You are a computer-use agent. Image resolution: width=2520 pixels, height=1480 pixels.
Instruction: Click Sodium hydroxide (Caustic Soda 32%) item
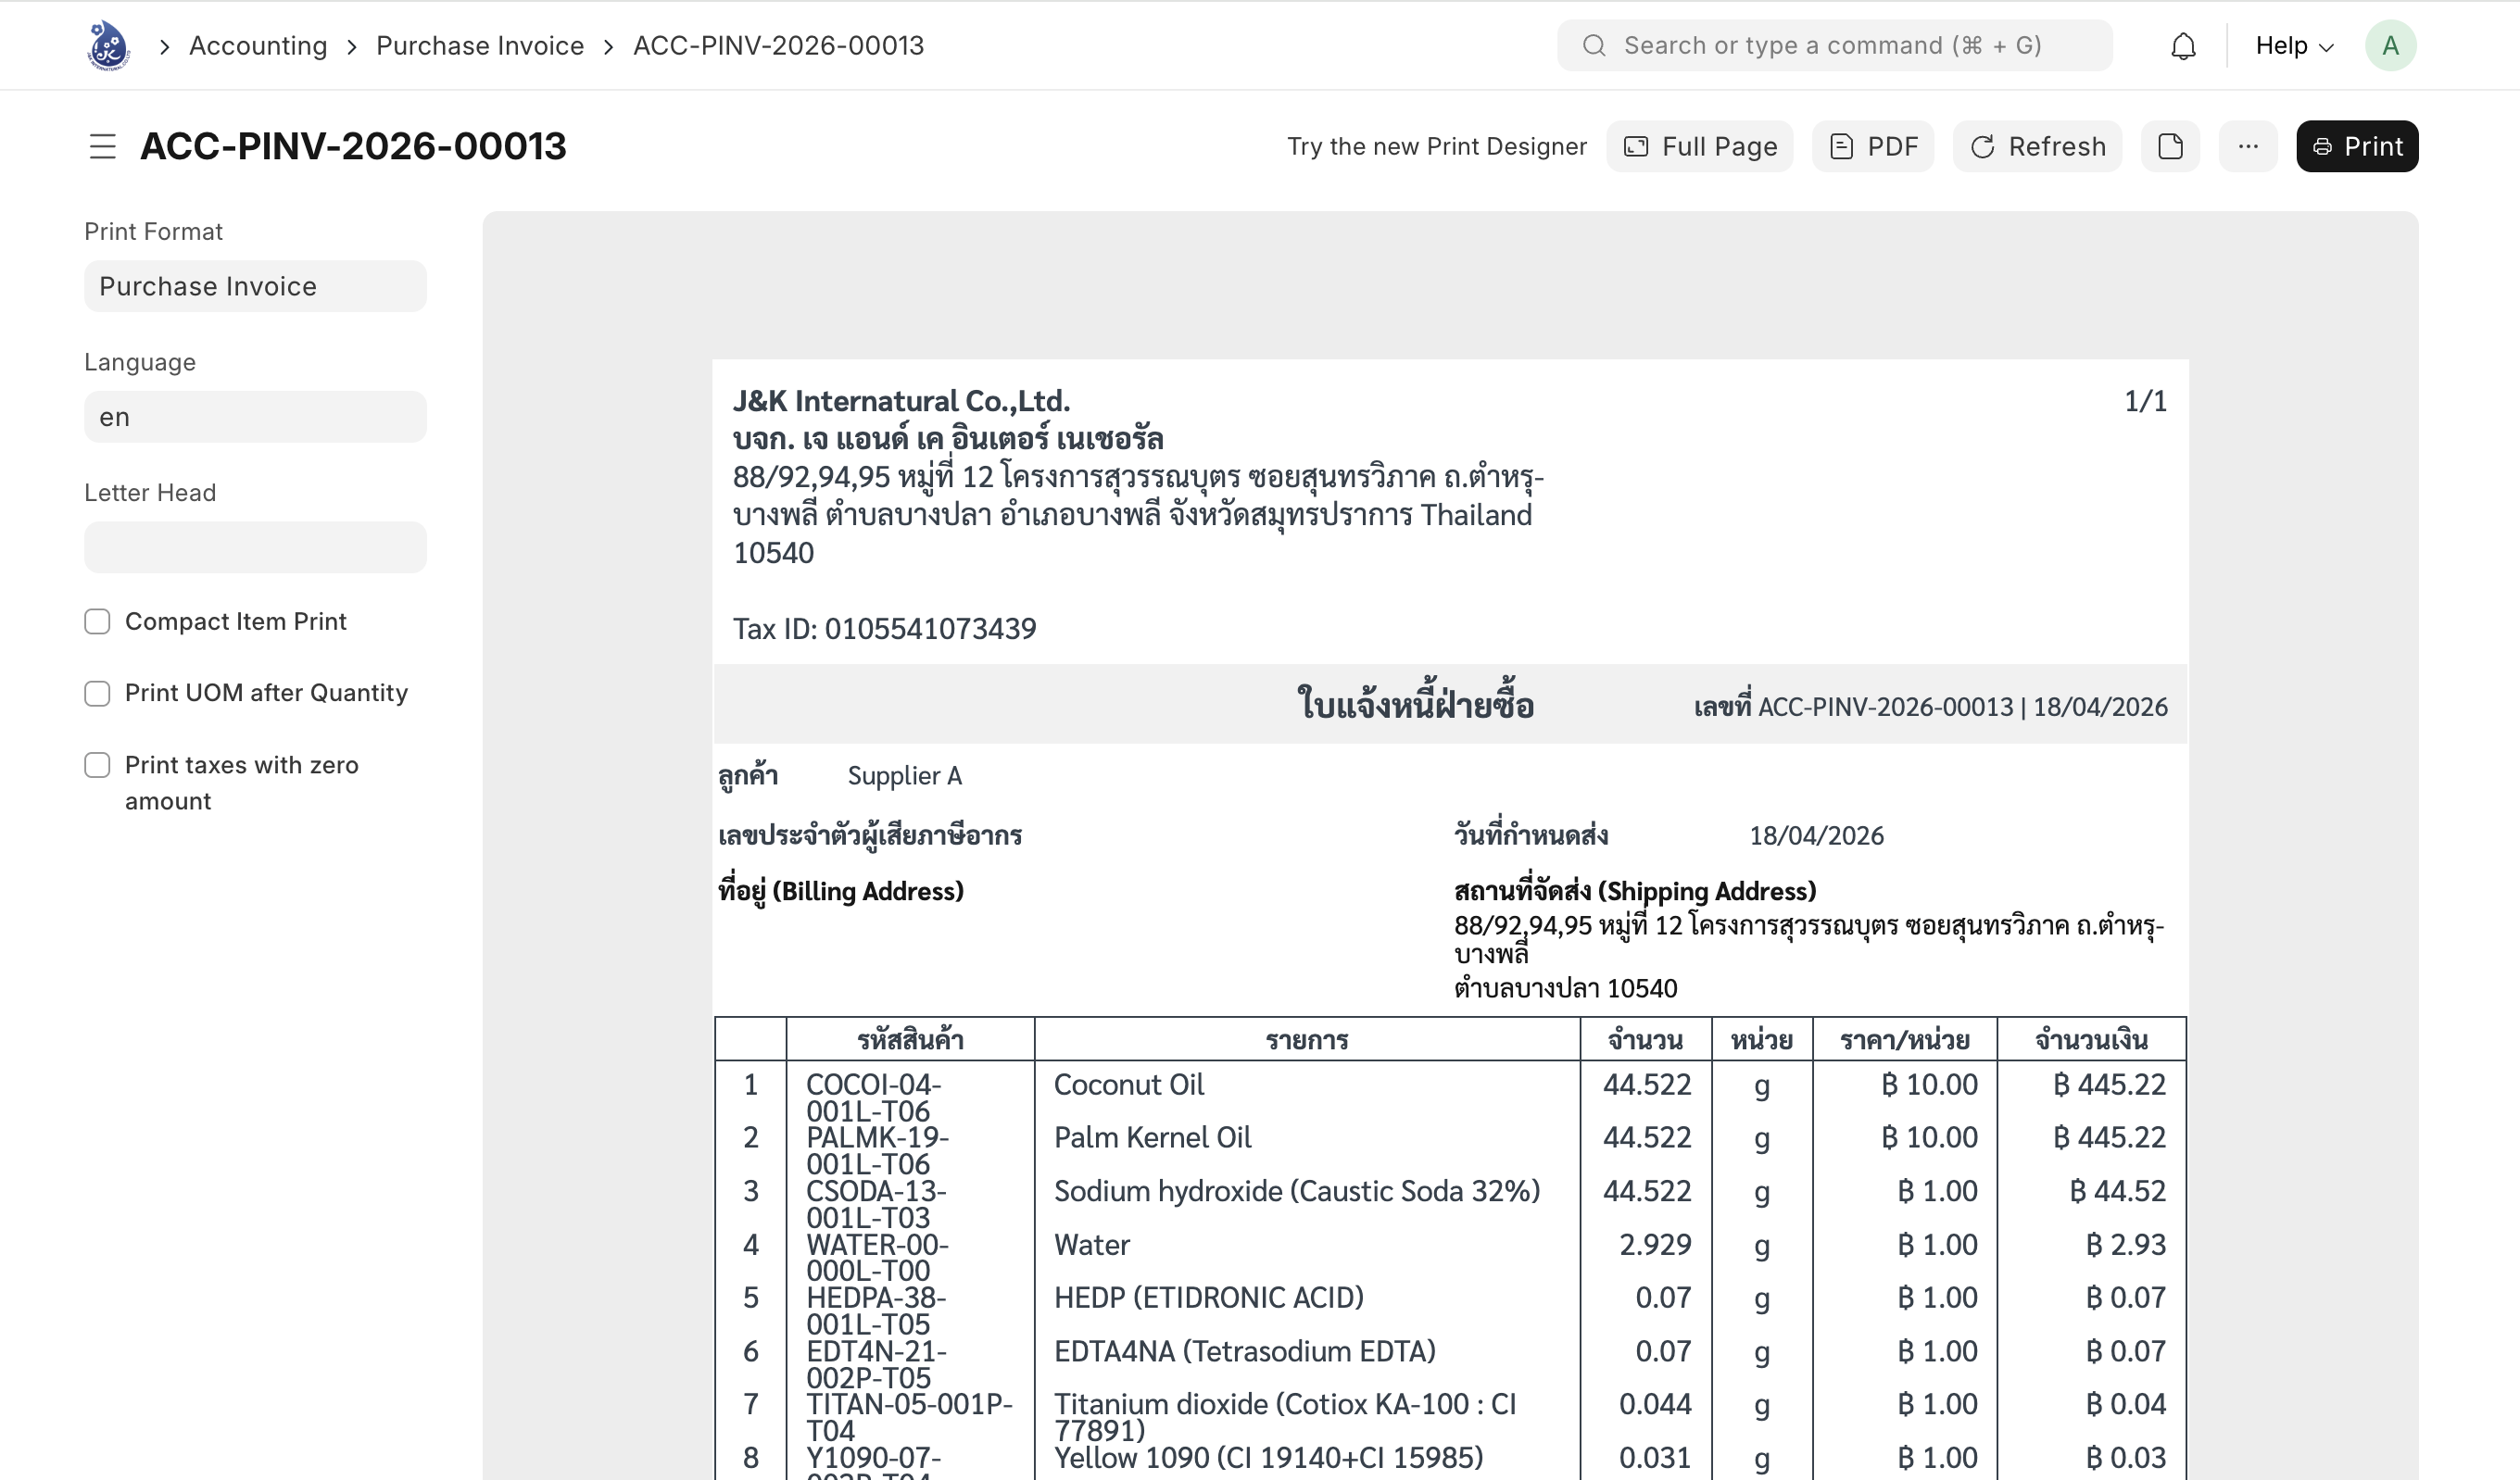(1296, 1192)
